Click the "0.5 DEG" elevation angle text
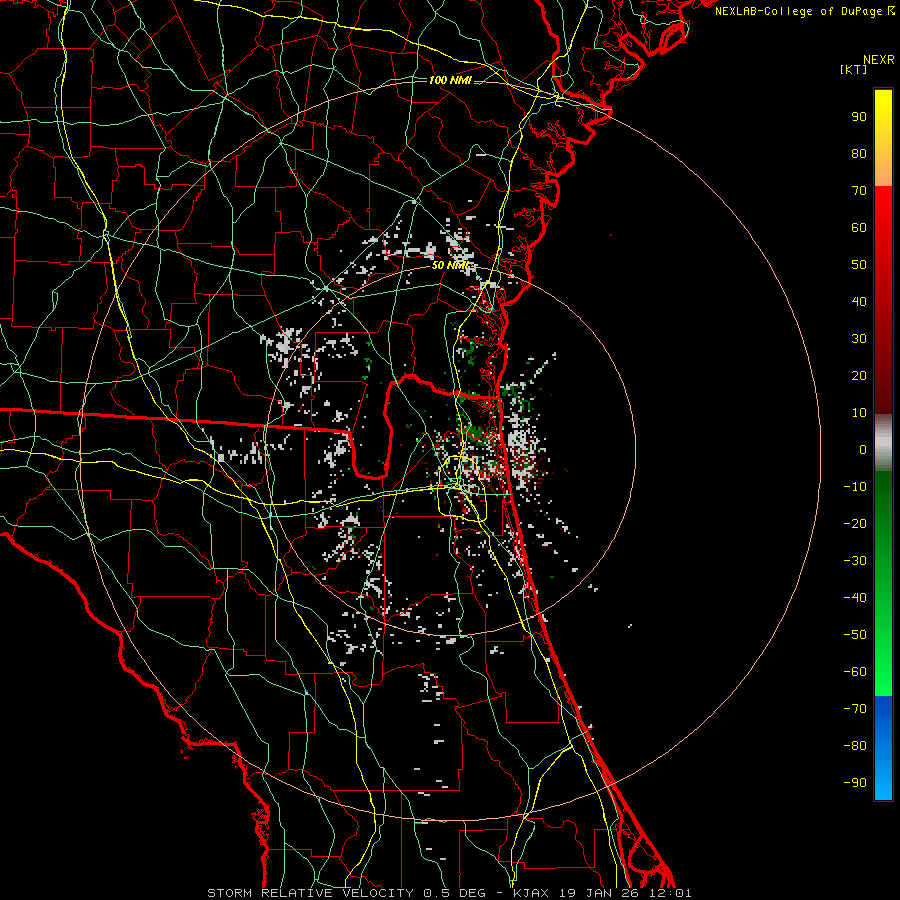 (x=455, y=893)
